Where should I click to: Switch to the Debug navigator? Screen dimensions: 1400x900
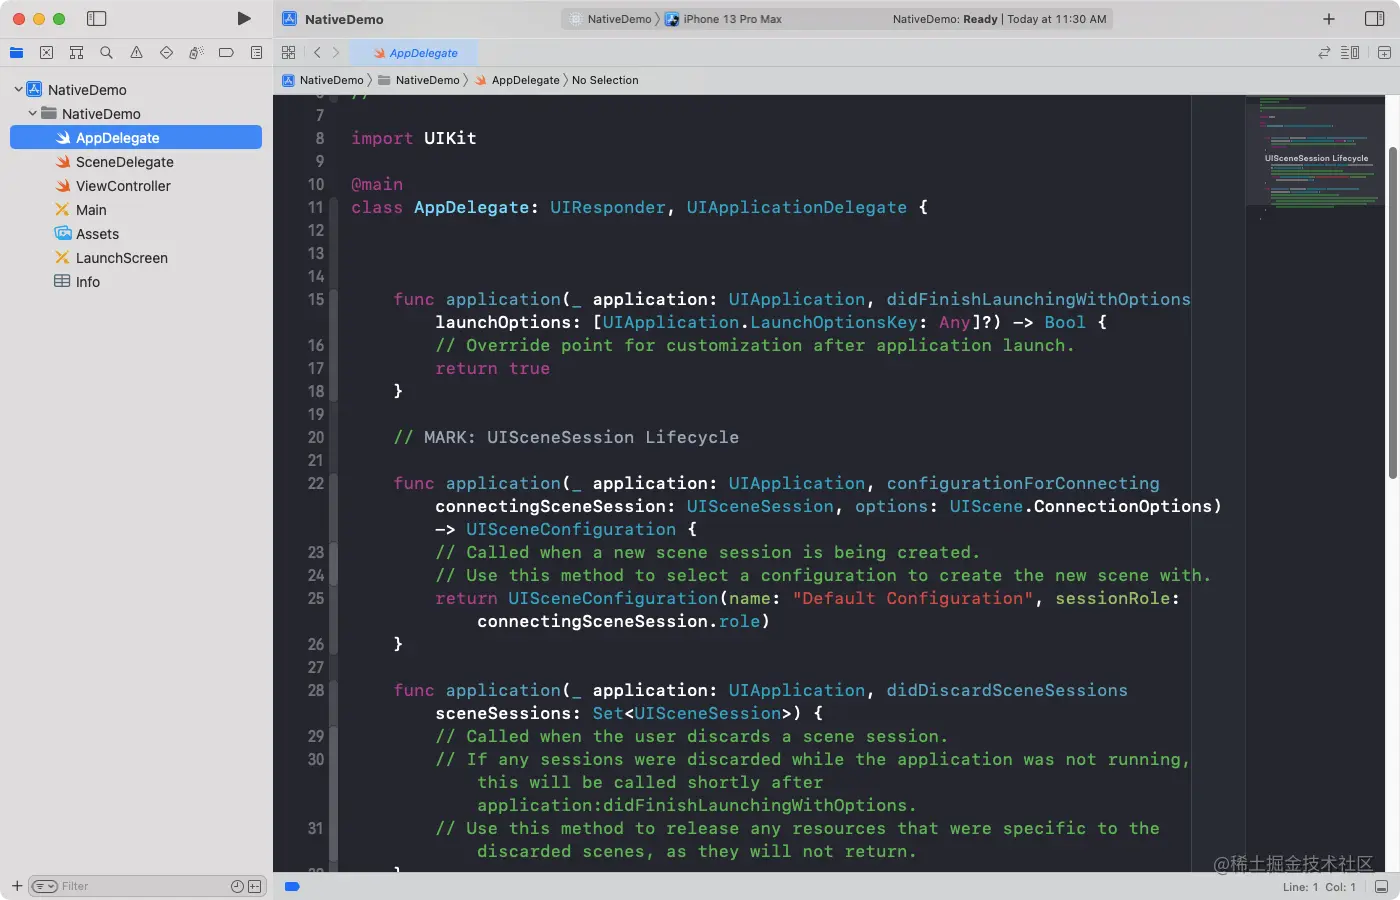tap(196, 52)
